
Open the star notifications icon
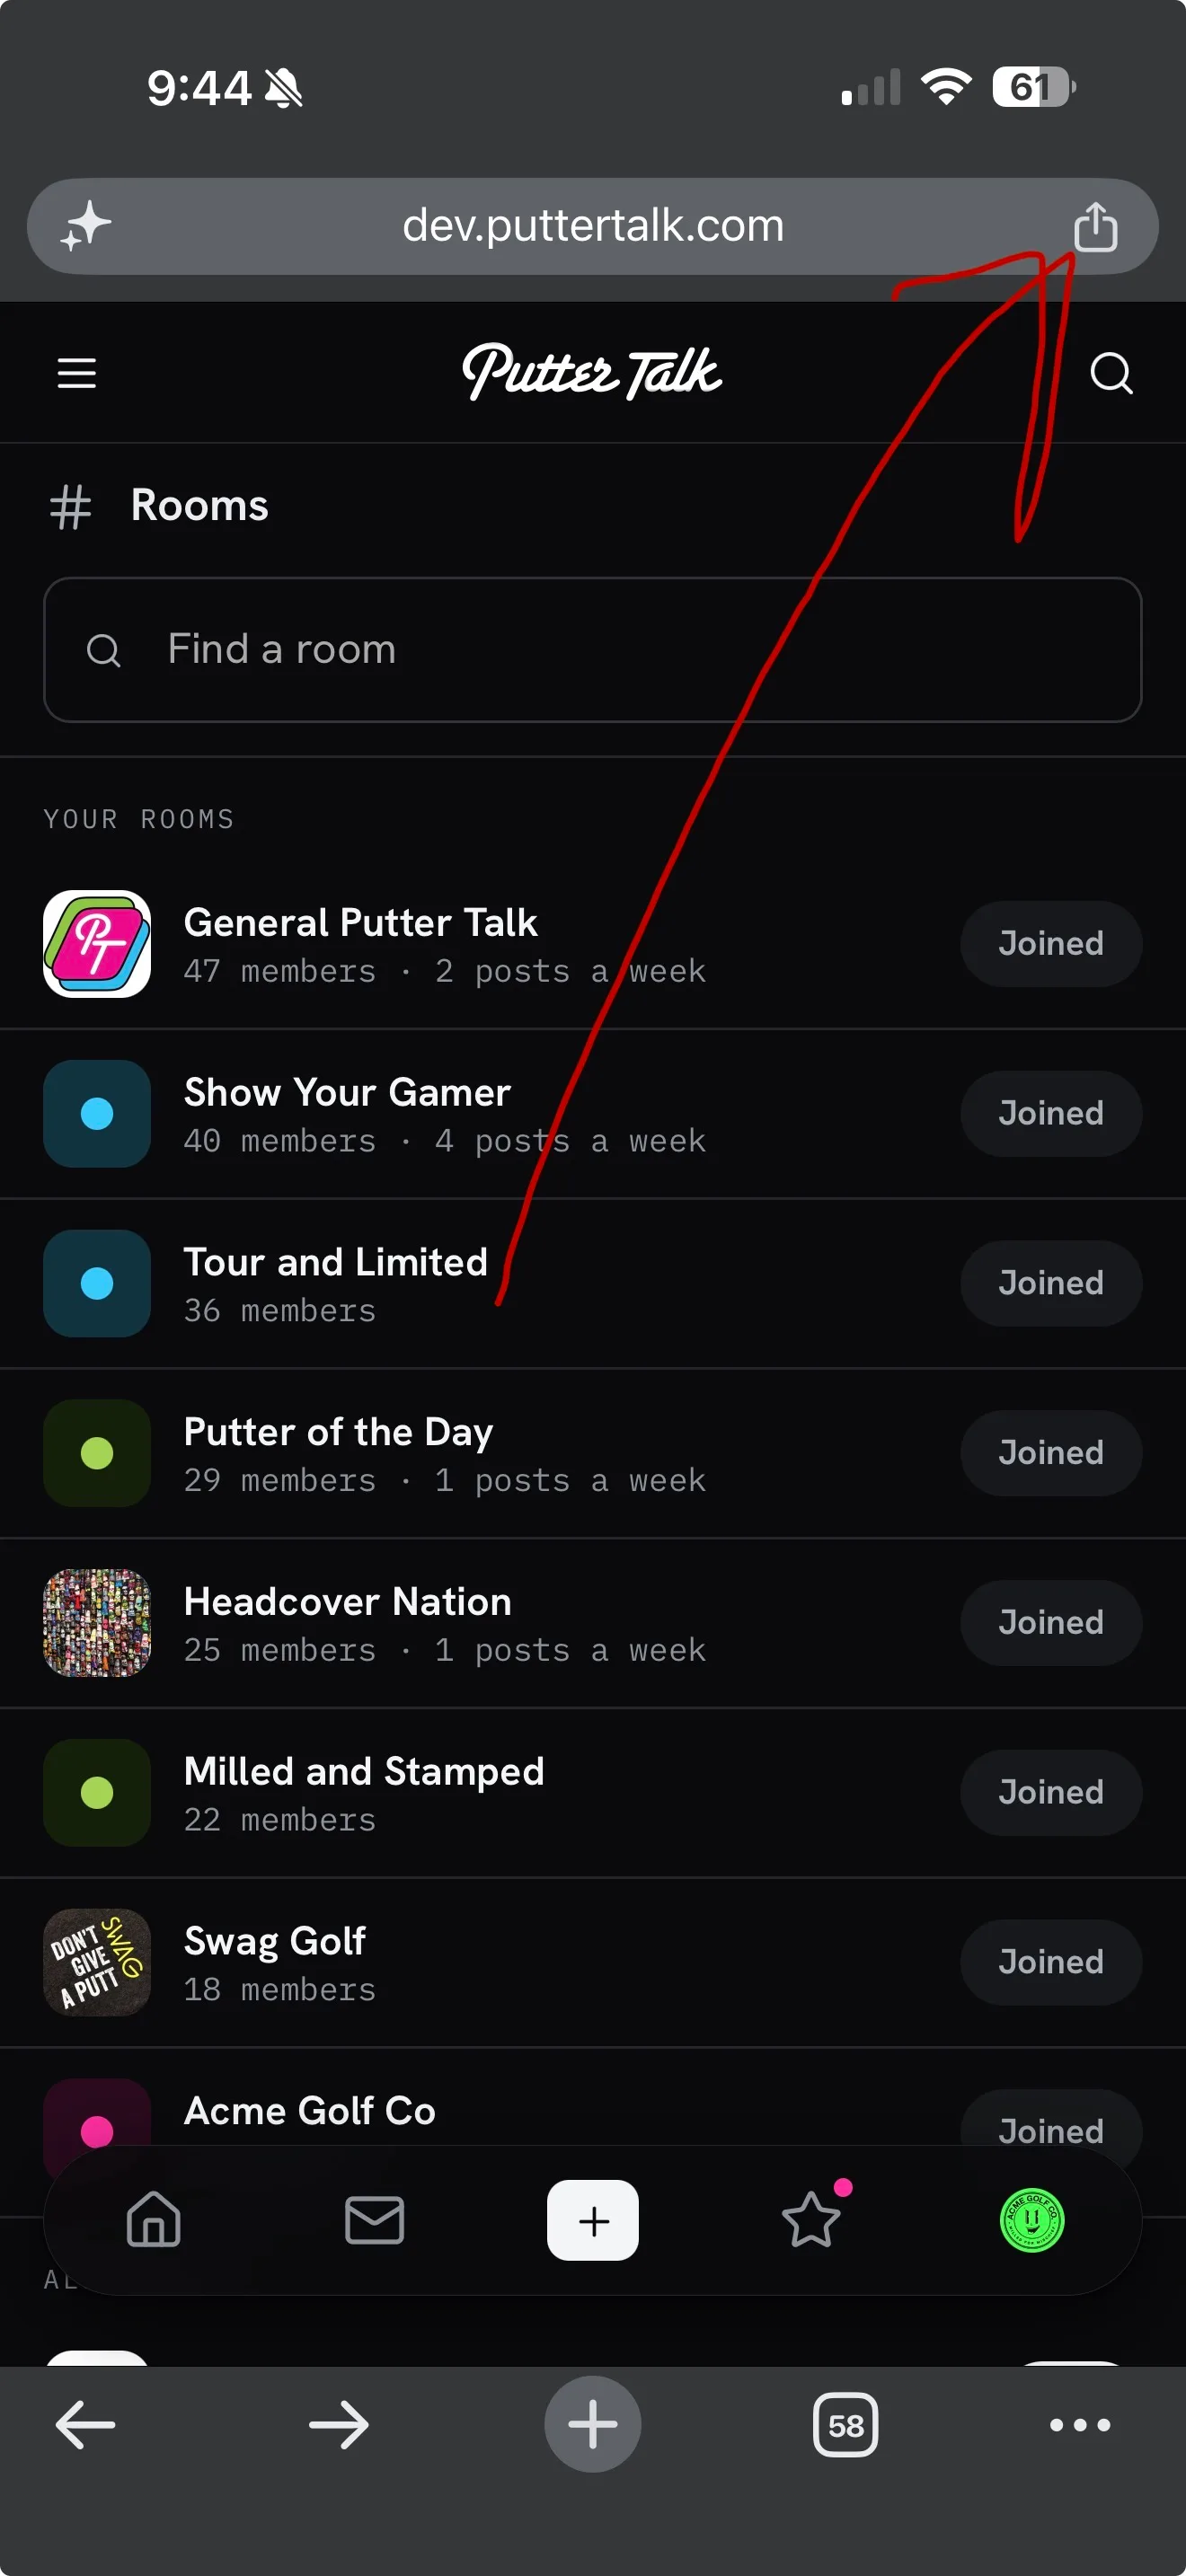(811, 2219)
